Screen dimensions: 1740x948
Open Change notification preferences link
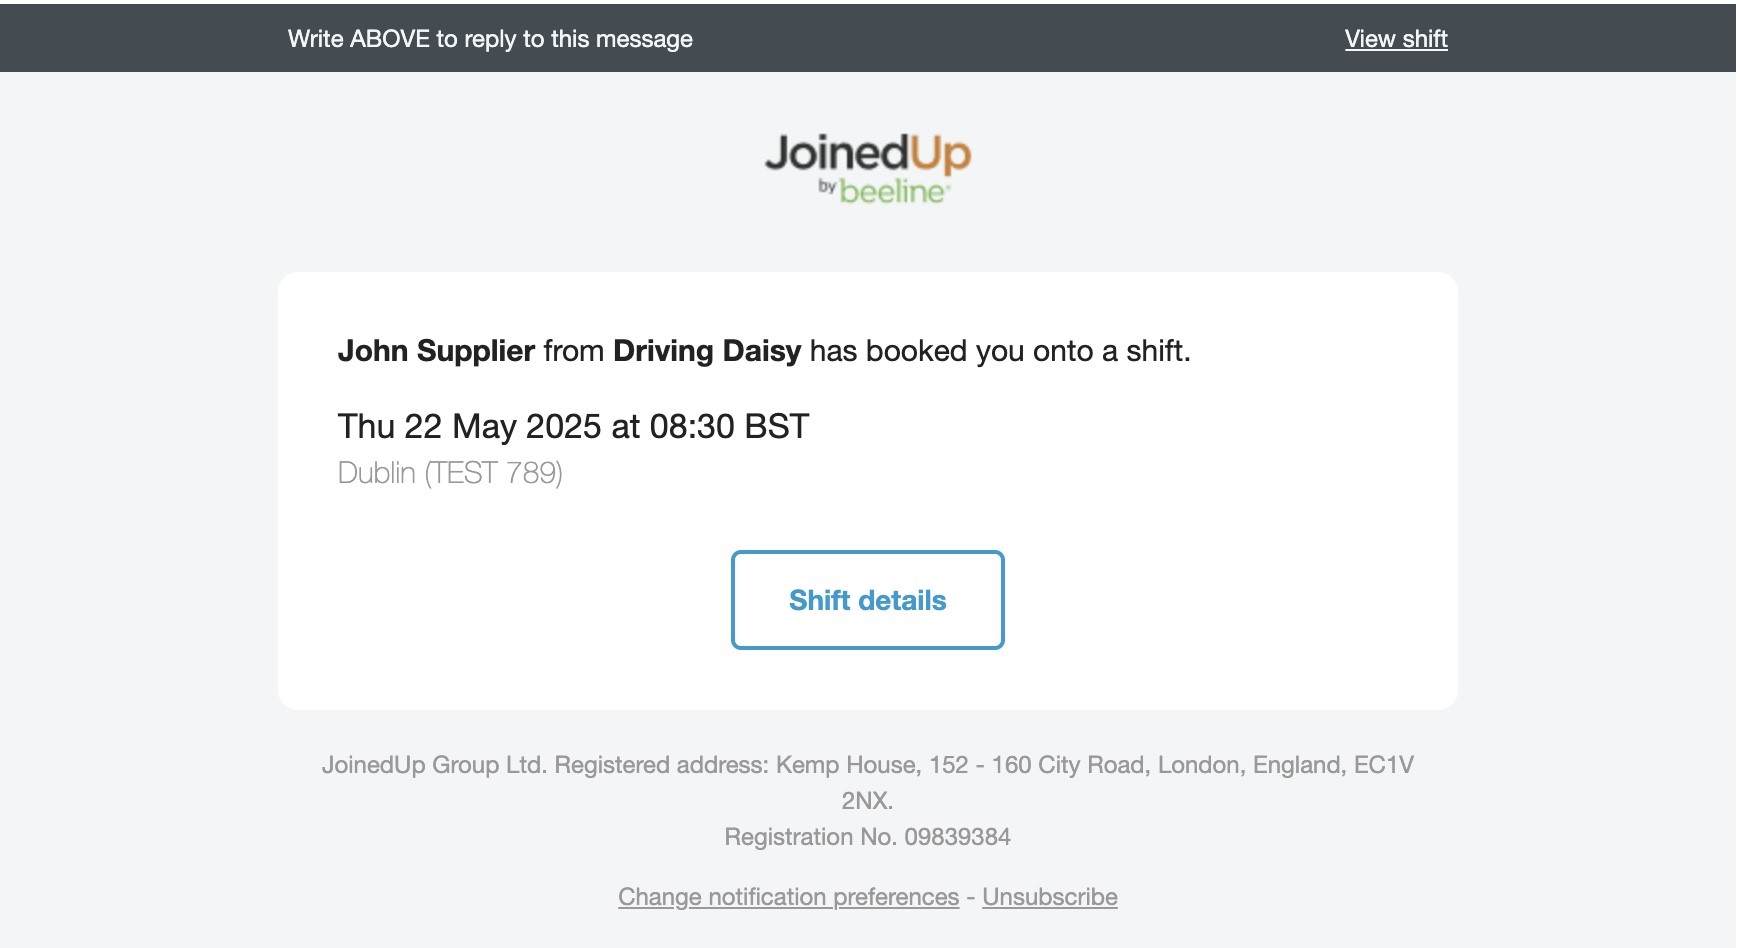(x=788, y=897)
